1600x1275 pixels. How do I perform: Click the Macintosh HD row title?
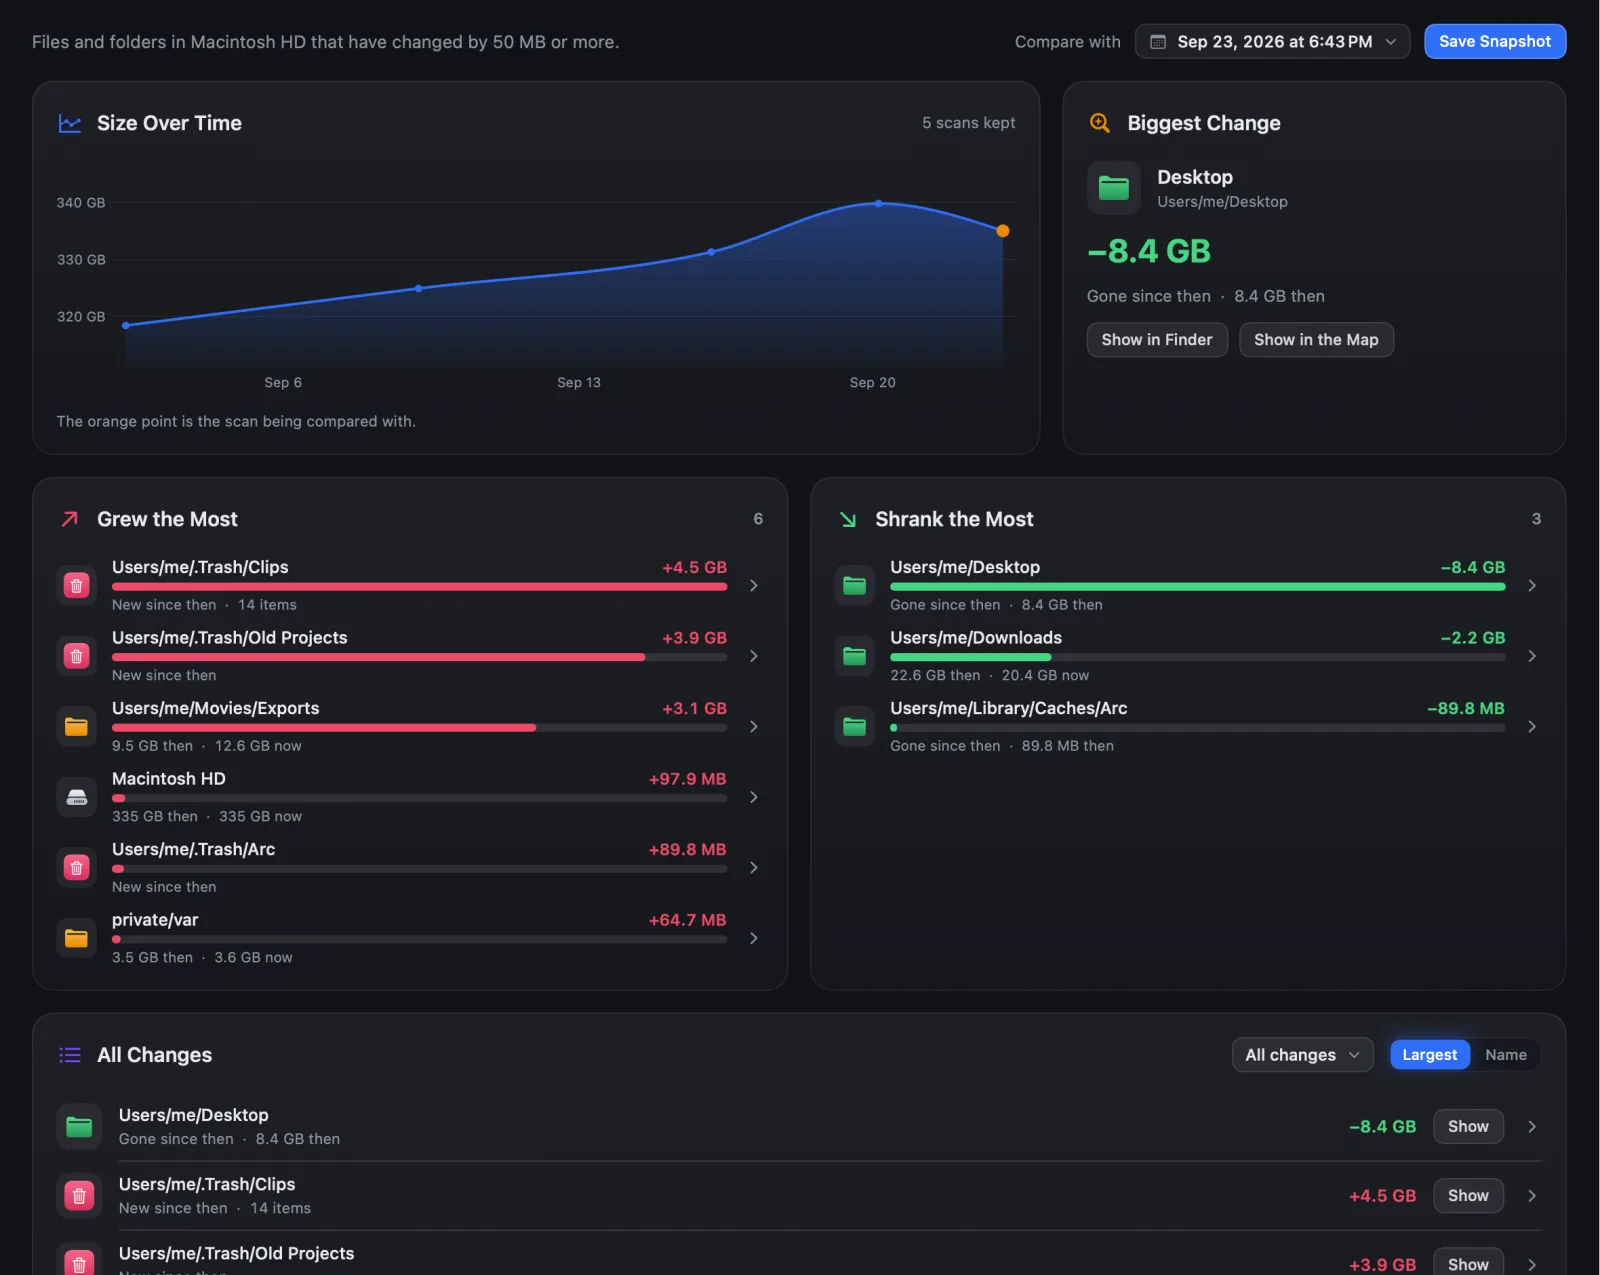(169, 779)
